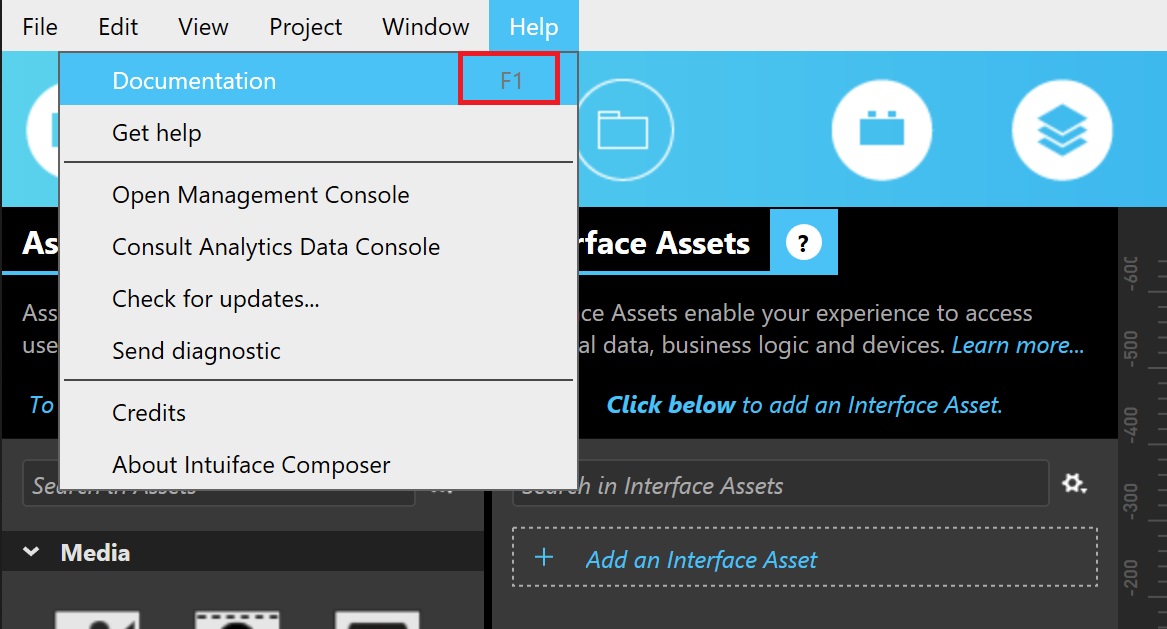Screen dimensions: 1167x629
Task: Open the Window menu
Action: [426, 27]
